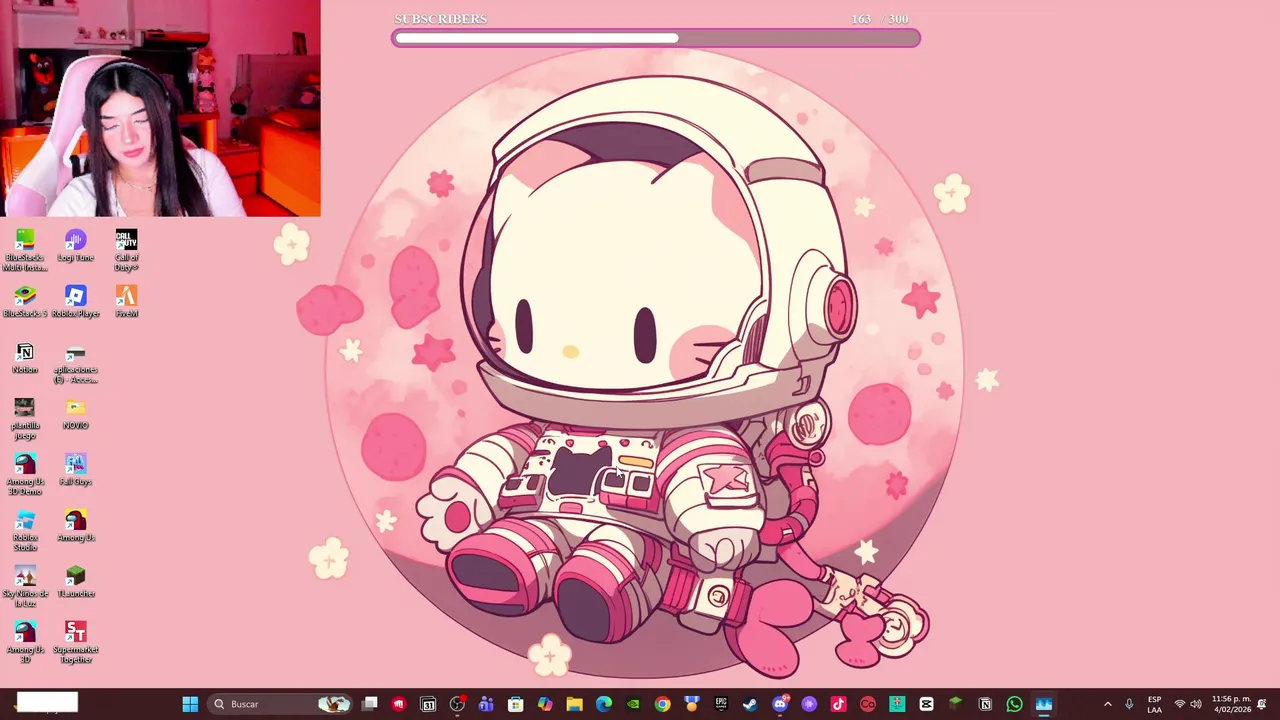This screenshot has height=720, width=1280.
Task: Open Steam from the taskbar
Action: [x=750, y=704]
